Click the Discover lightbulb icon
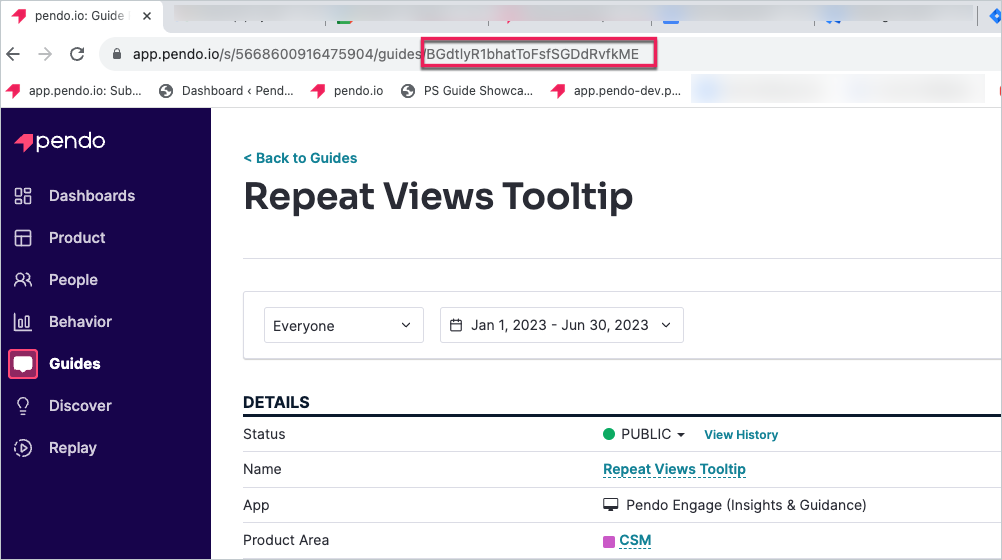 pos(23,406)
